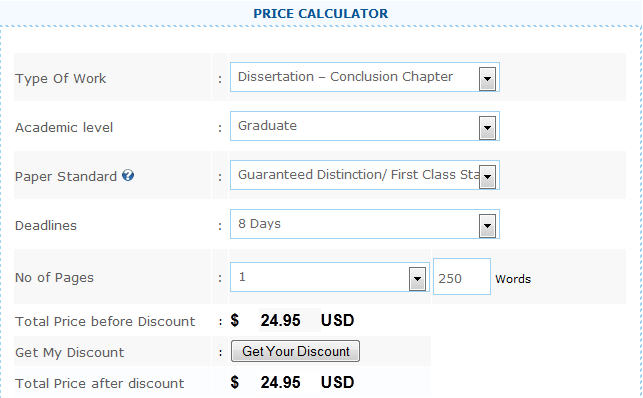Click the Get My Discount label
The height and width of the screenshot is (398, 643).
[x=70, y=353]
